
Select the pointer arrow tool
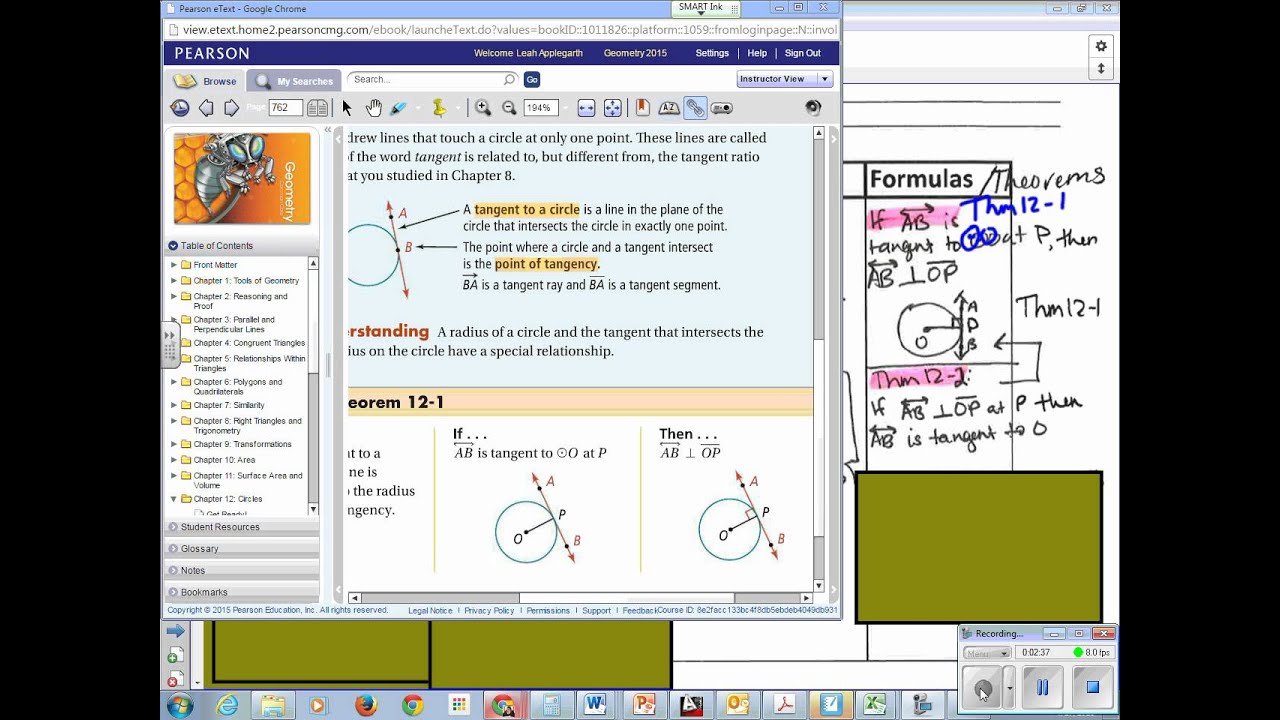pos(347,108)
